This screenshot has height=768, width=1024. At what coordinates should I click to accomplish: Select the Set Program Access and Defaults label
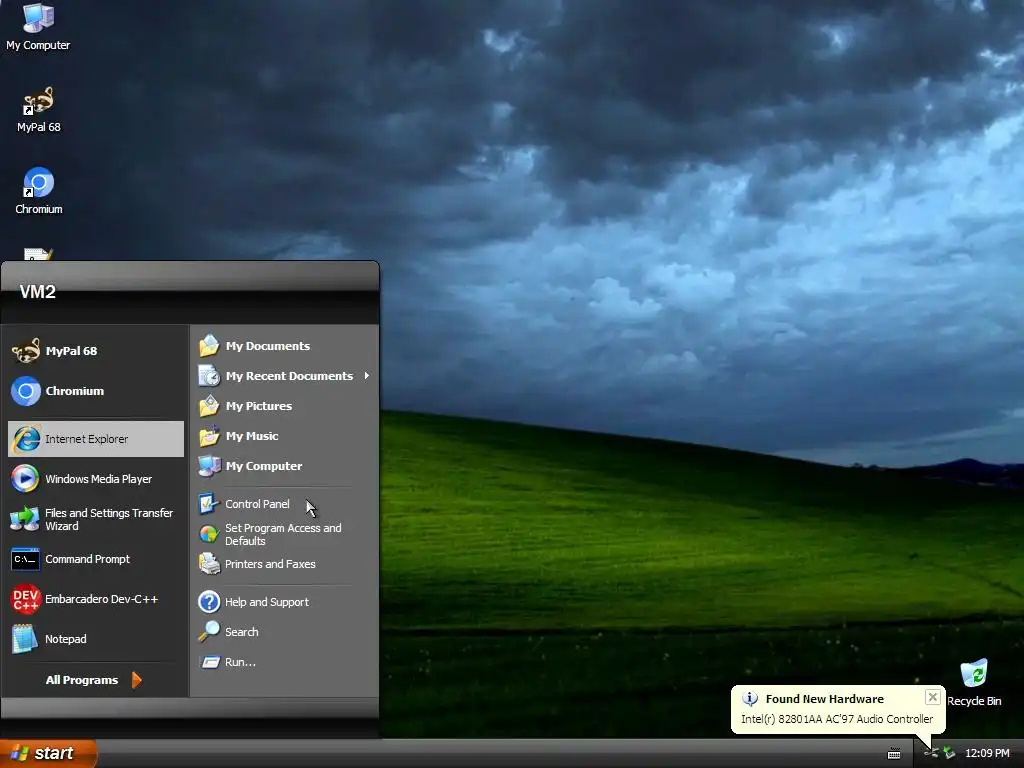pos(283,534)
